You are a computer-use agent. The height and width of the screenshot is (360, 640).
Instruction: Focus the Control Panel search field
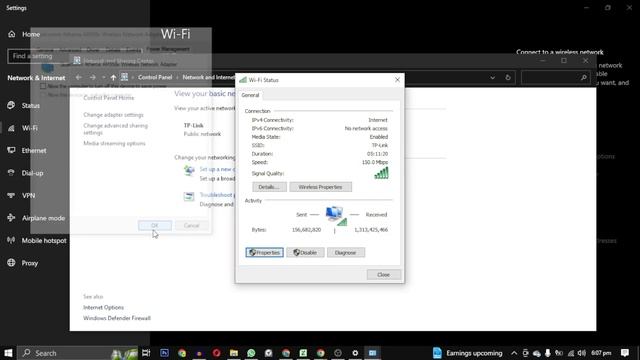556,78
